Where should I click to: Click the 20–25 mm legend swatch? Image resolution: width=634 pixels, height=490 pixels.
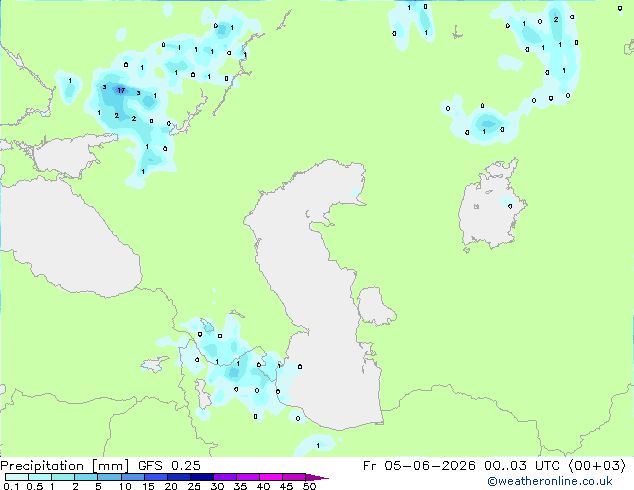click(x=178, y=477)
